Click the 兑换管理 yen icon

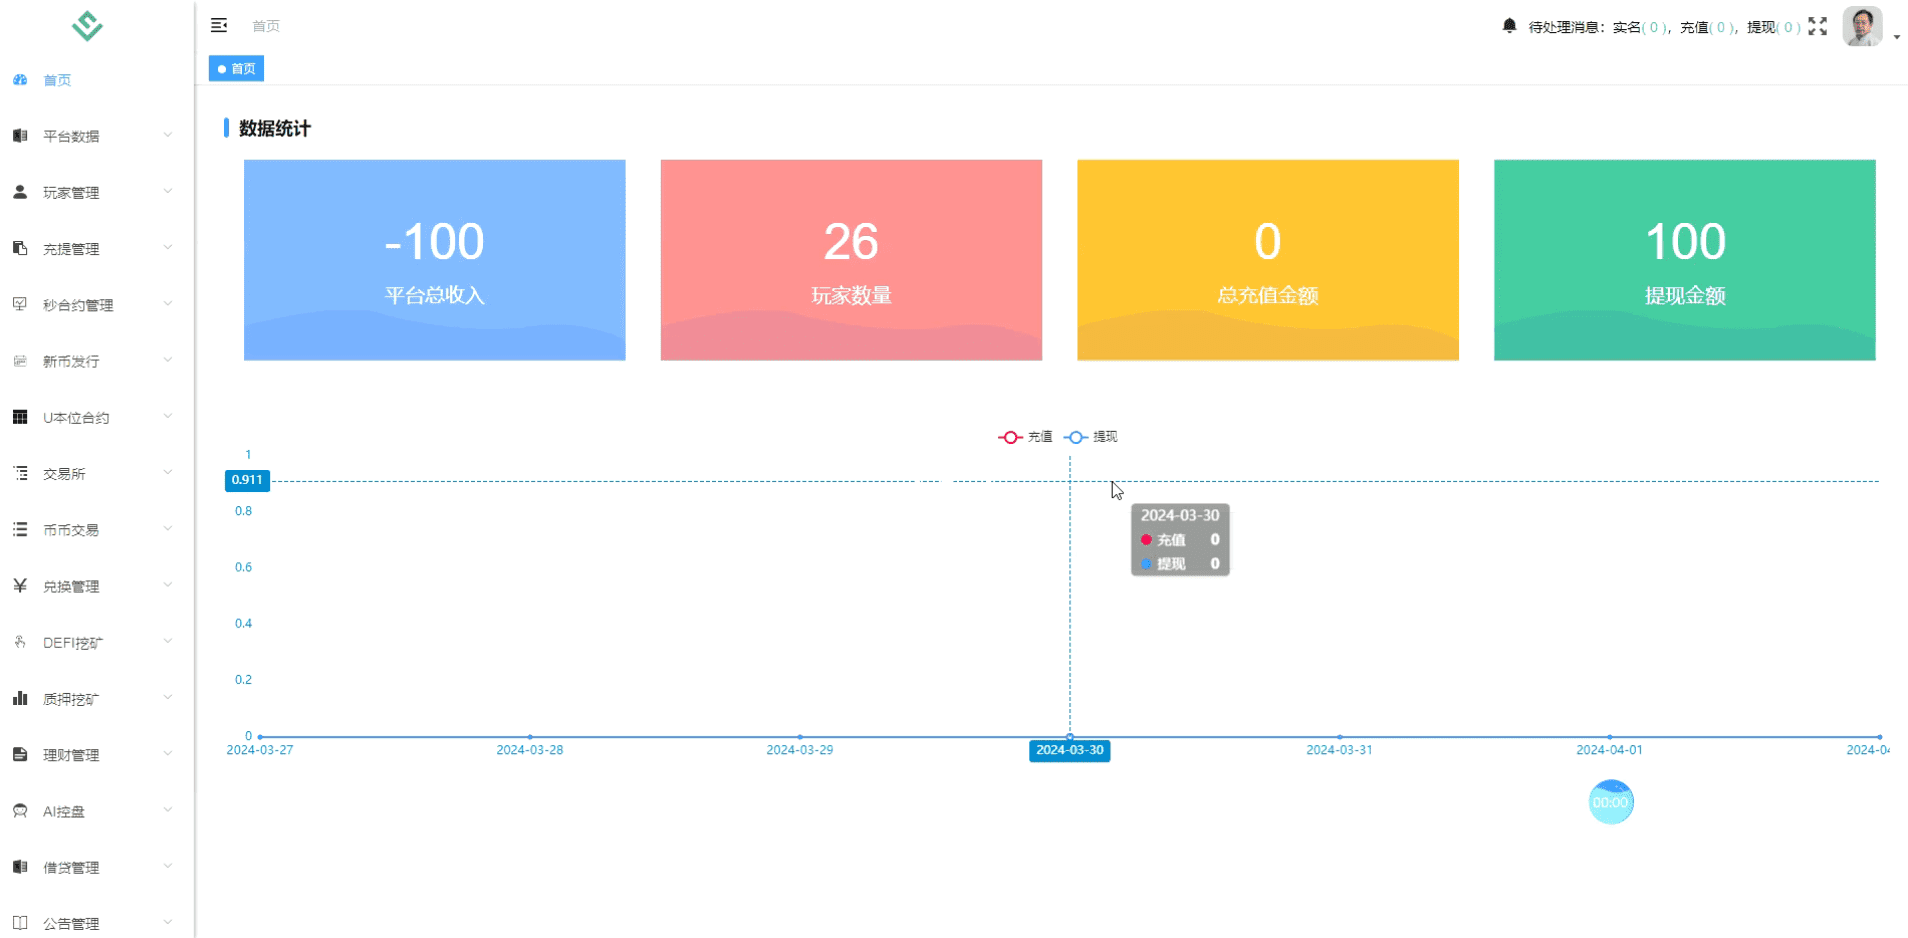pos(20,586)
